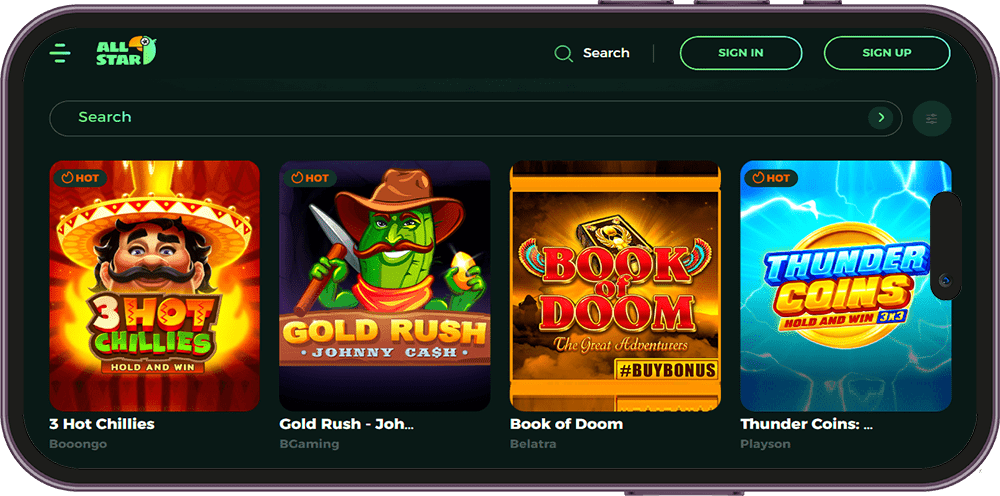
Task: Click the Belatra provider label
Action: [533, 444]
